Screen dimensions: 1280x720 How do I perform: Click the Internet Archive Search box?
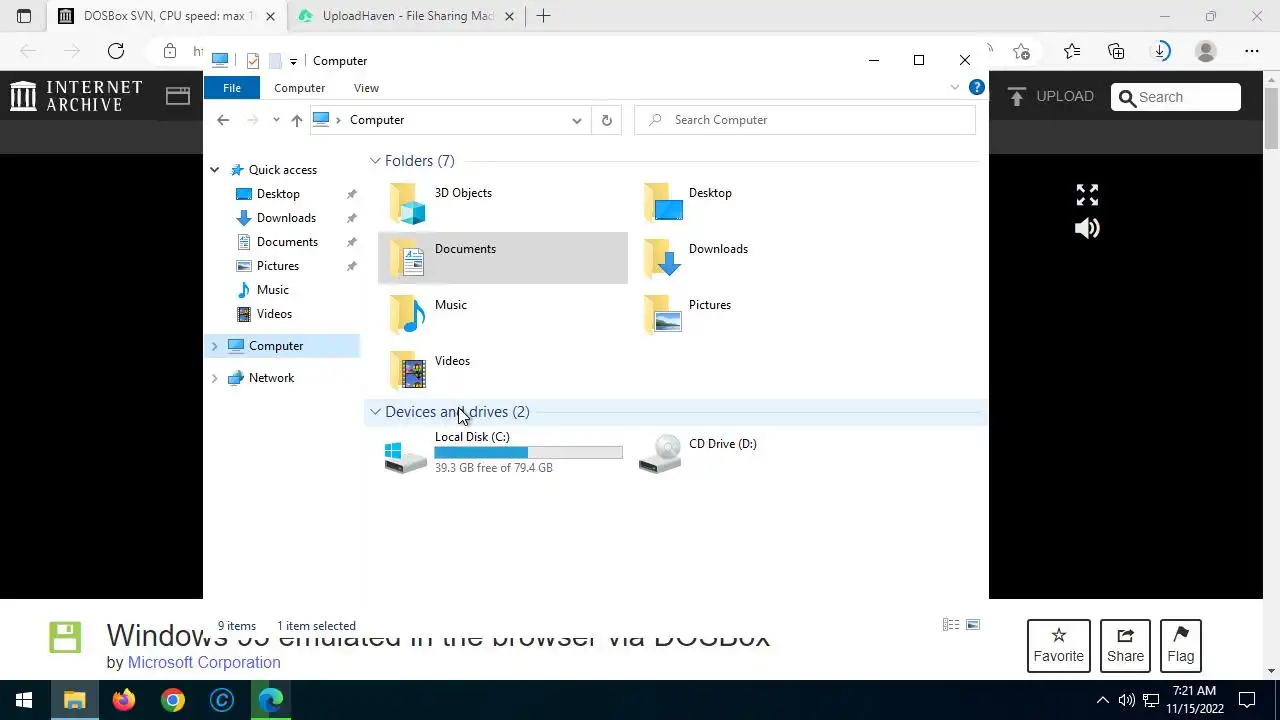tap(1176, 97)
